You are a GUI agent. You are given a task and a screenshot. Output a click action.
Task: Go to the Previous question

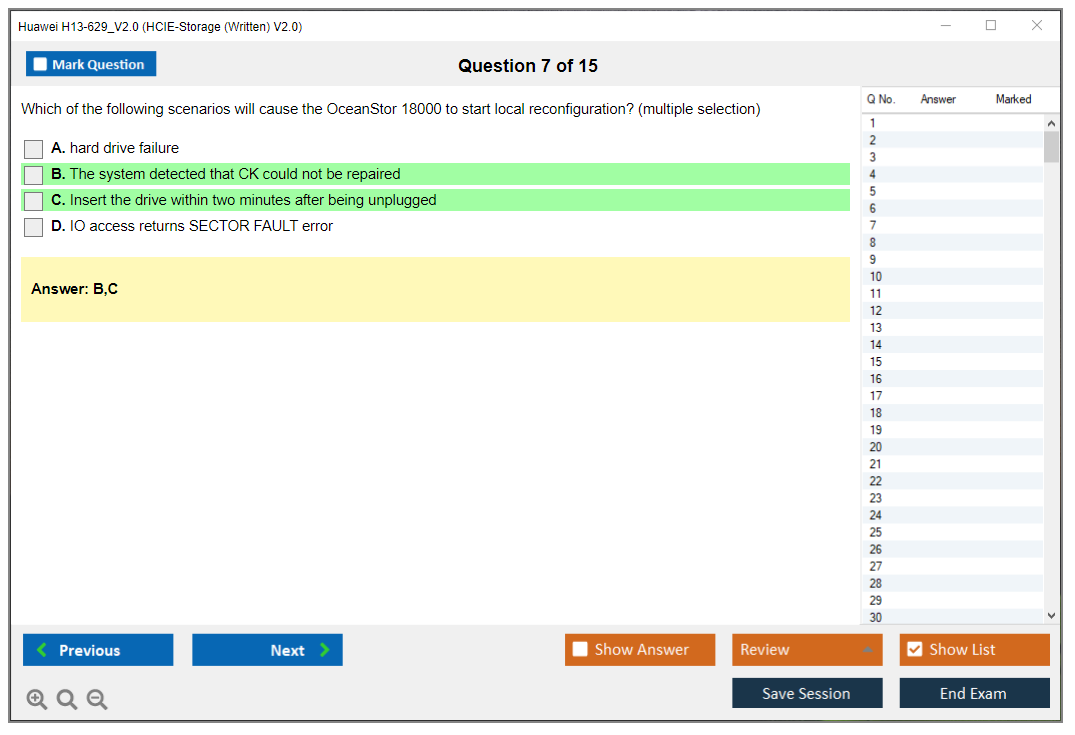(x=98, y=650)
